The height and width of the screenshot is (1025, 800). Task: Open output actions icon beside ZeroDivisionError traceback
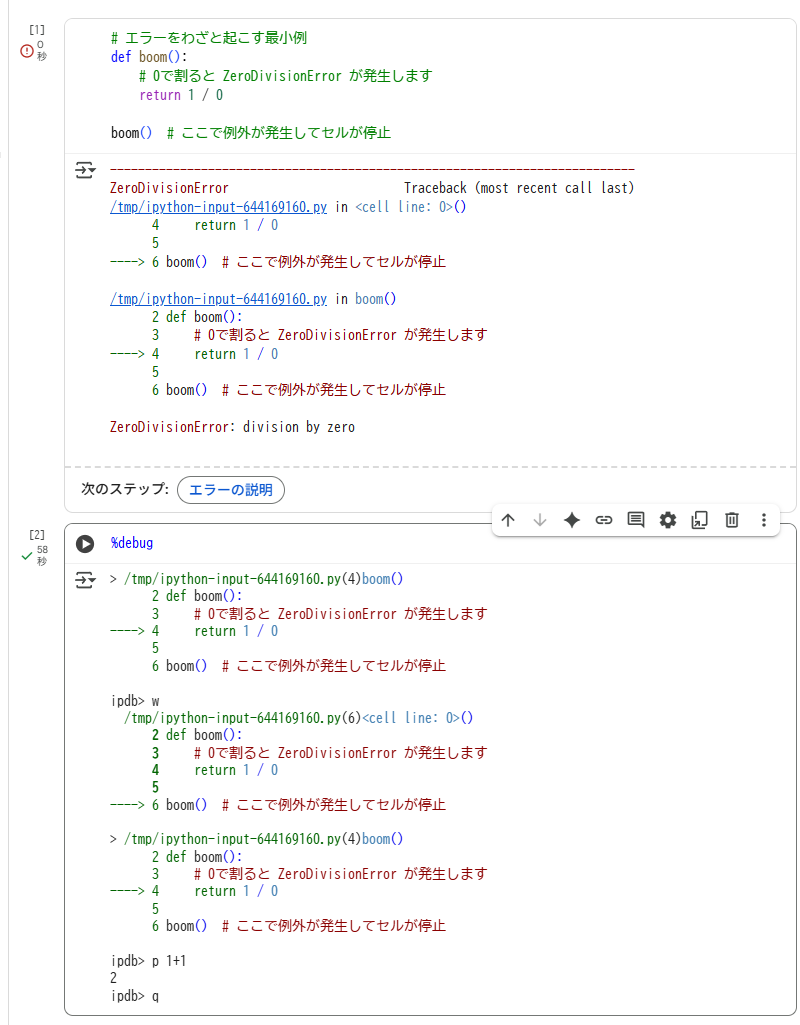tap(86, 170)
